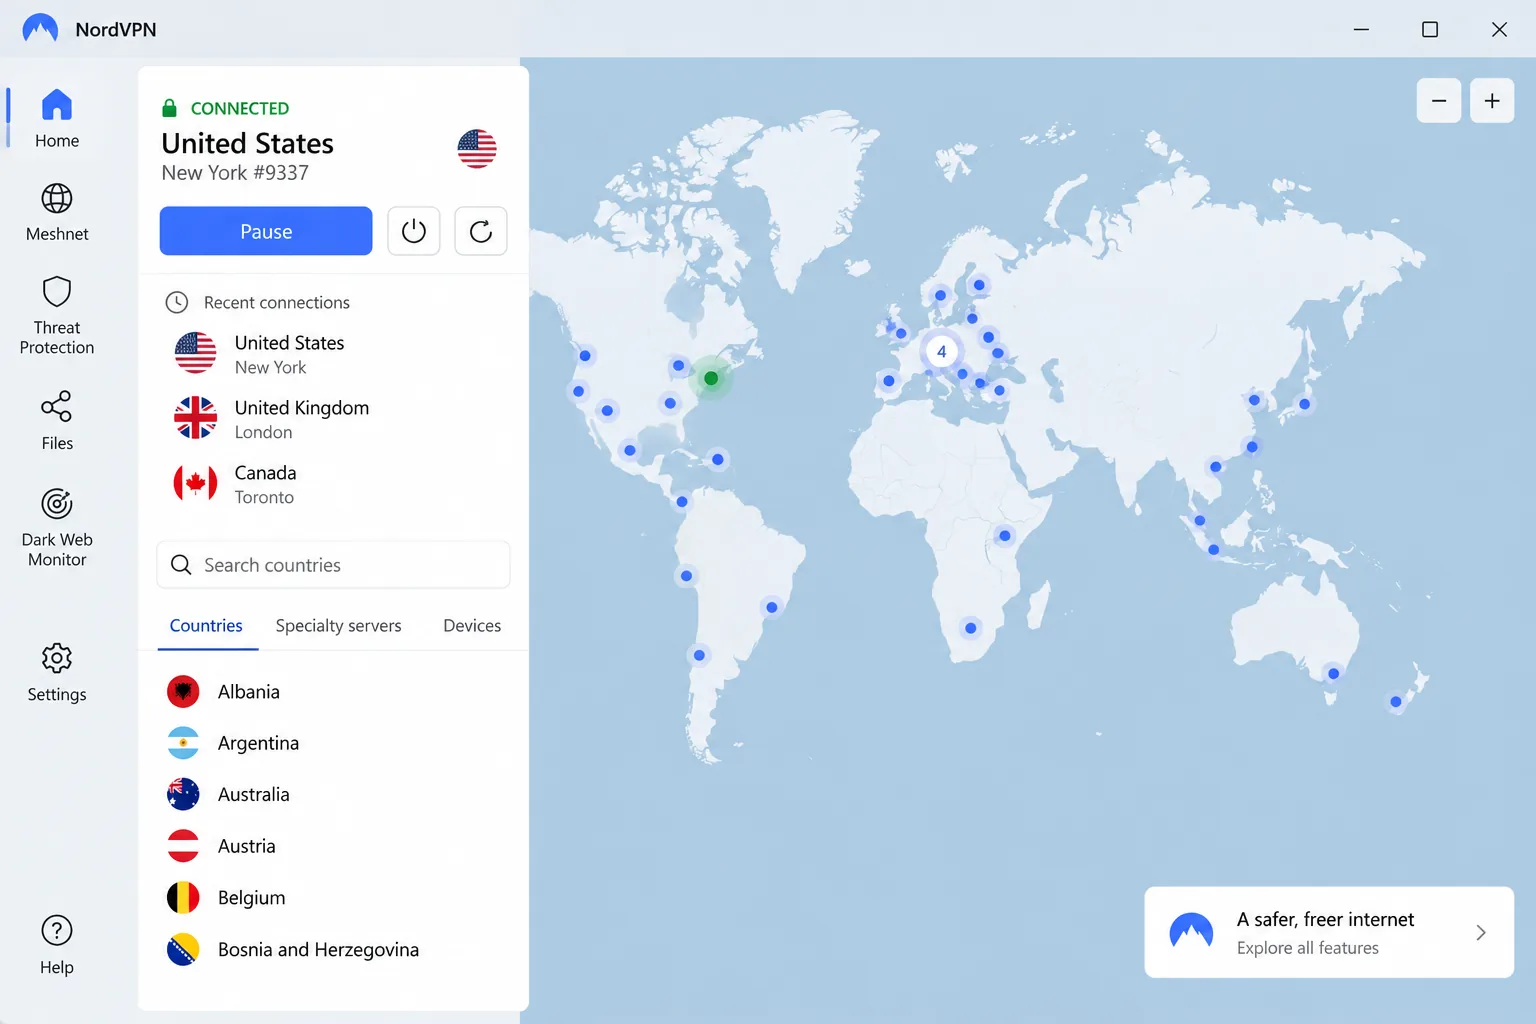Image resolution: width=1536 pixels, height=1024 pixels.
Task: Click the reconnect refresh button
Action: (x=481, y=231)
